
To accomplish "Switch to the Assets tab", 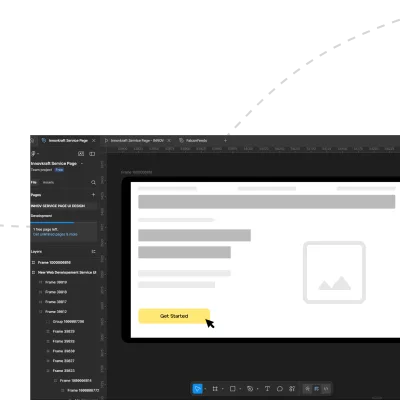I will pos(48,182).
